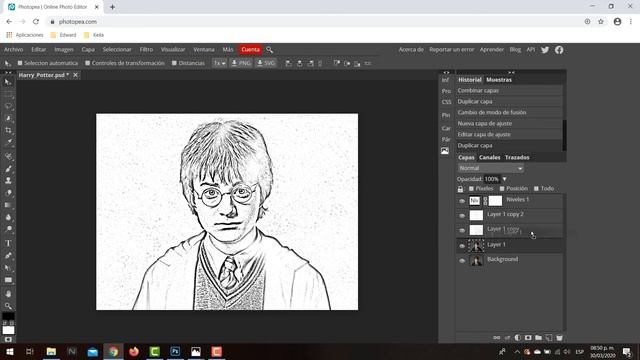The width and height of the screenshot is (640, 360).
Task: Select the Dodge tool
Action: [x=8, y=229]
